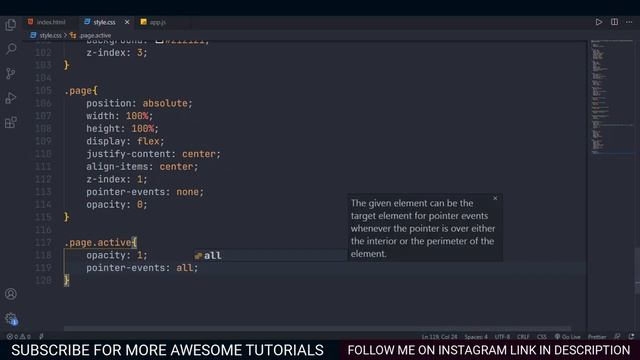Open Source Control view icon
This screenshot has height=360, width=640.
(x=11, y=73)
